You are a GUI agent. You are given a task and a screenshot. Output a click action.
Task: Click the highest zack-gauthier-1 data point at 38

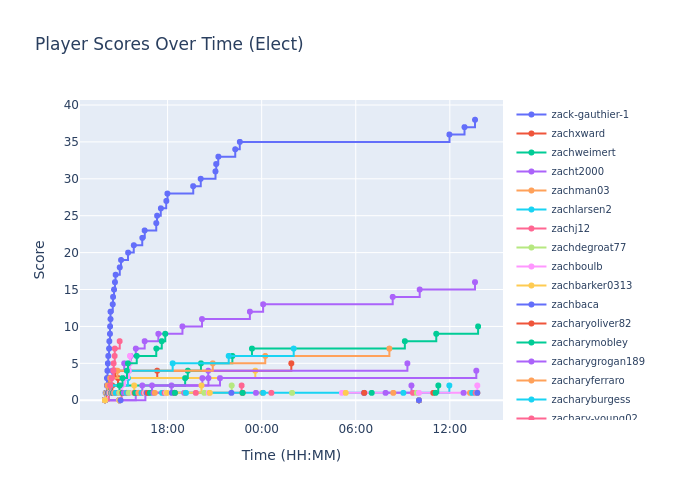475,120
